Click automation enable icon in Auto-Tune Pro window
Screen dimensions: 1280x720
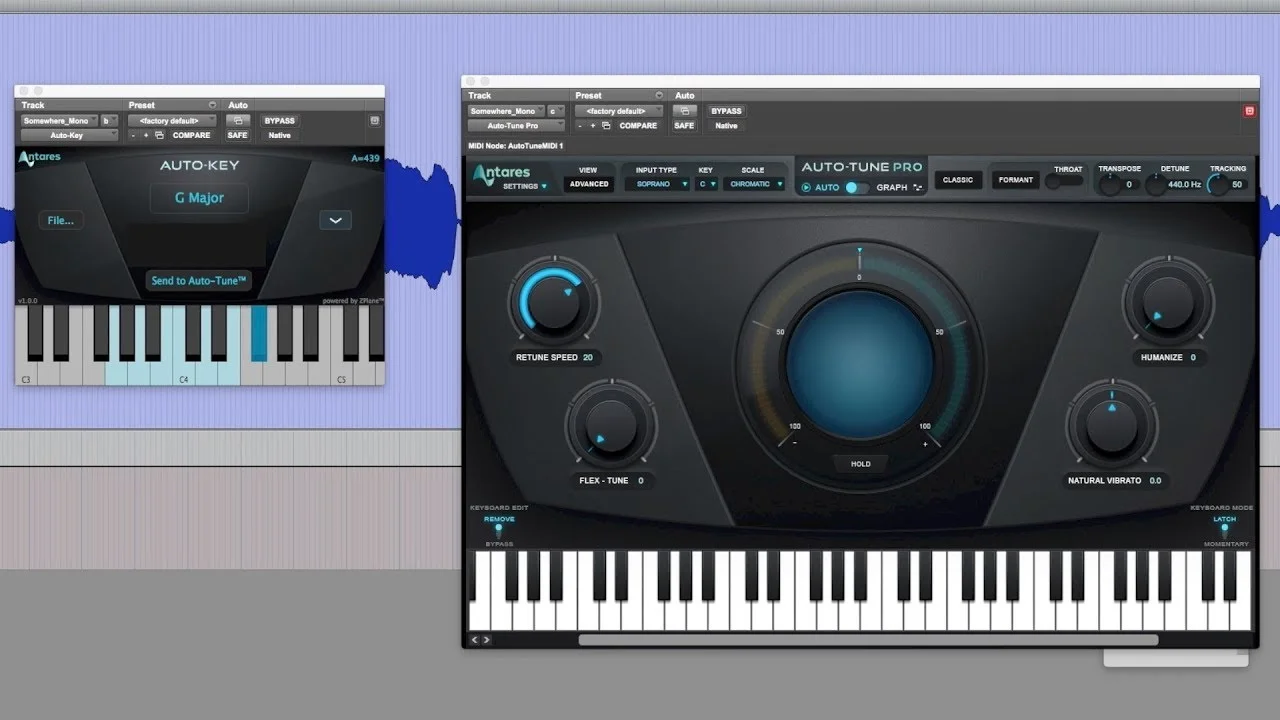685,111
